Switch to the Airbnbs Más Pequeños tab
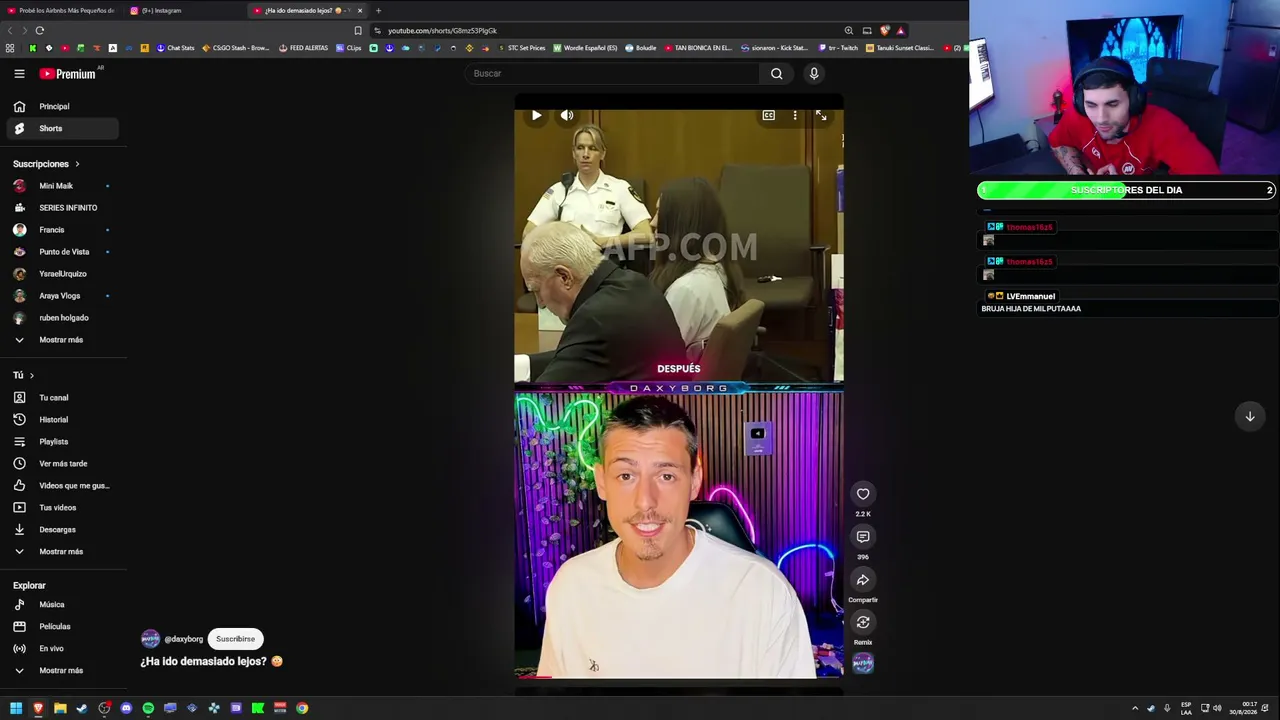This screenshot has height=720, width=1280. point(62,10)
